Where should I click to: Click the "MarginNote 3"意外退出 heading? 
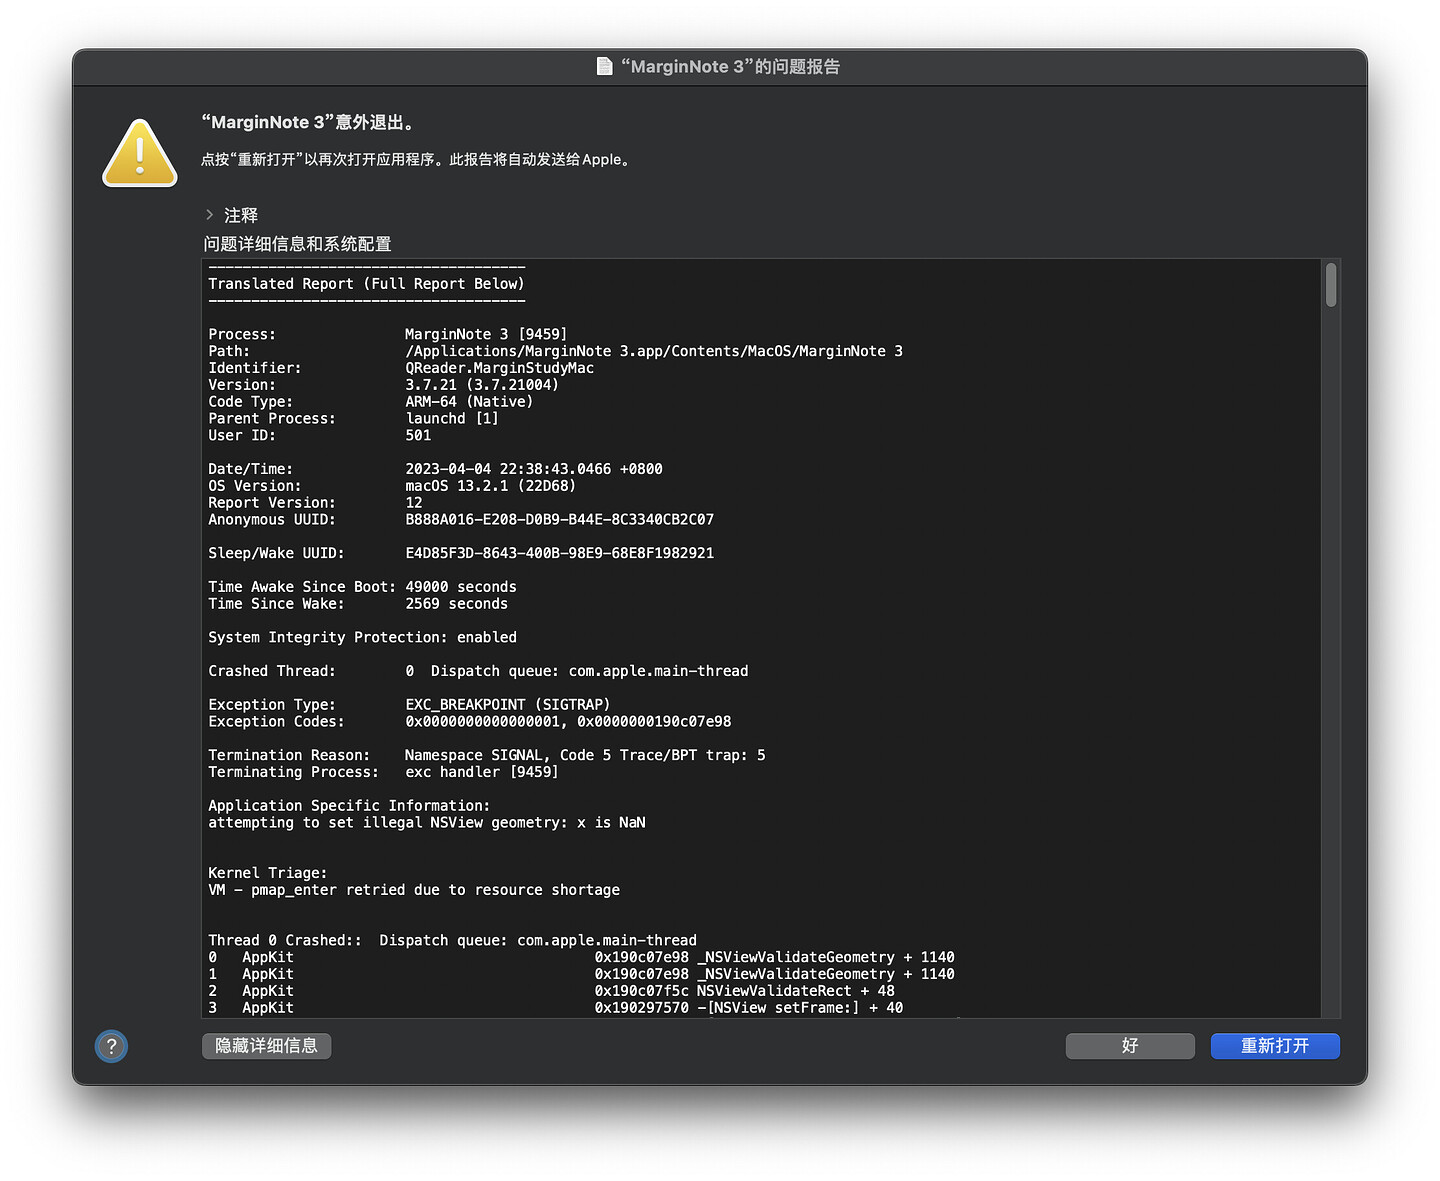(x=308, y=122)
